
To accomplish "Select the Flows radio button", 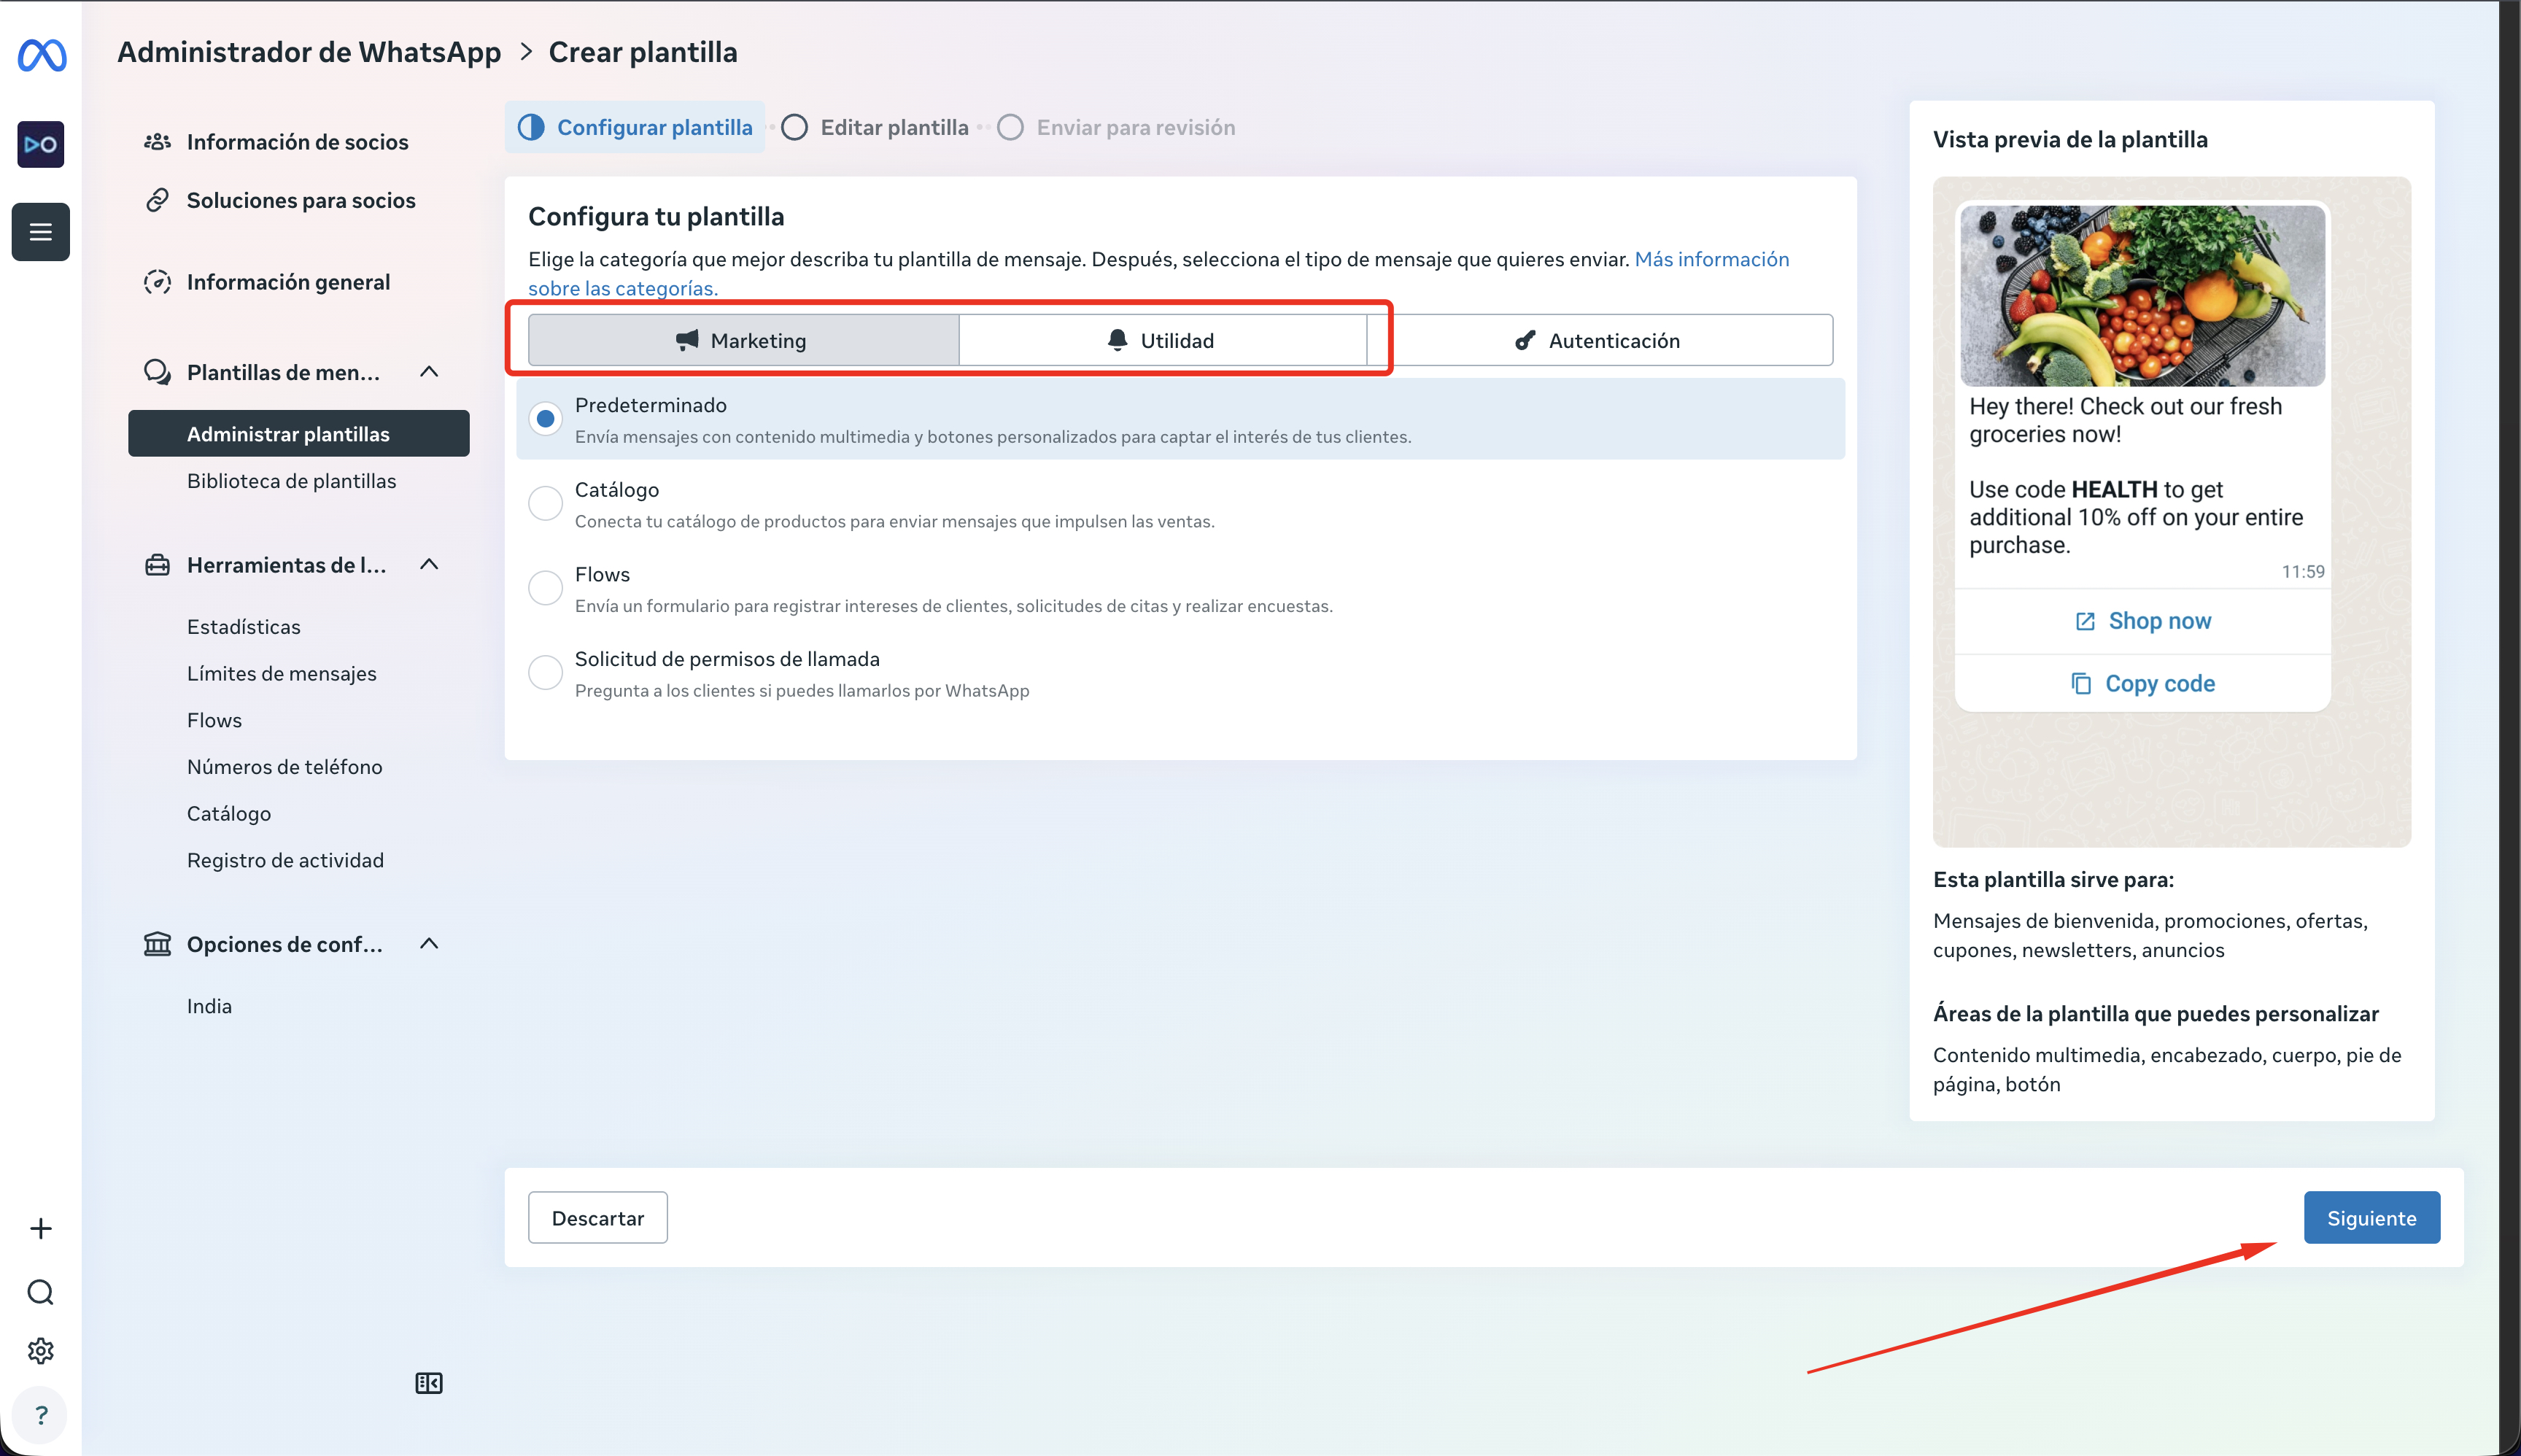I will click(545, 588).
